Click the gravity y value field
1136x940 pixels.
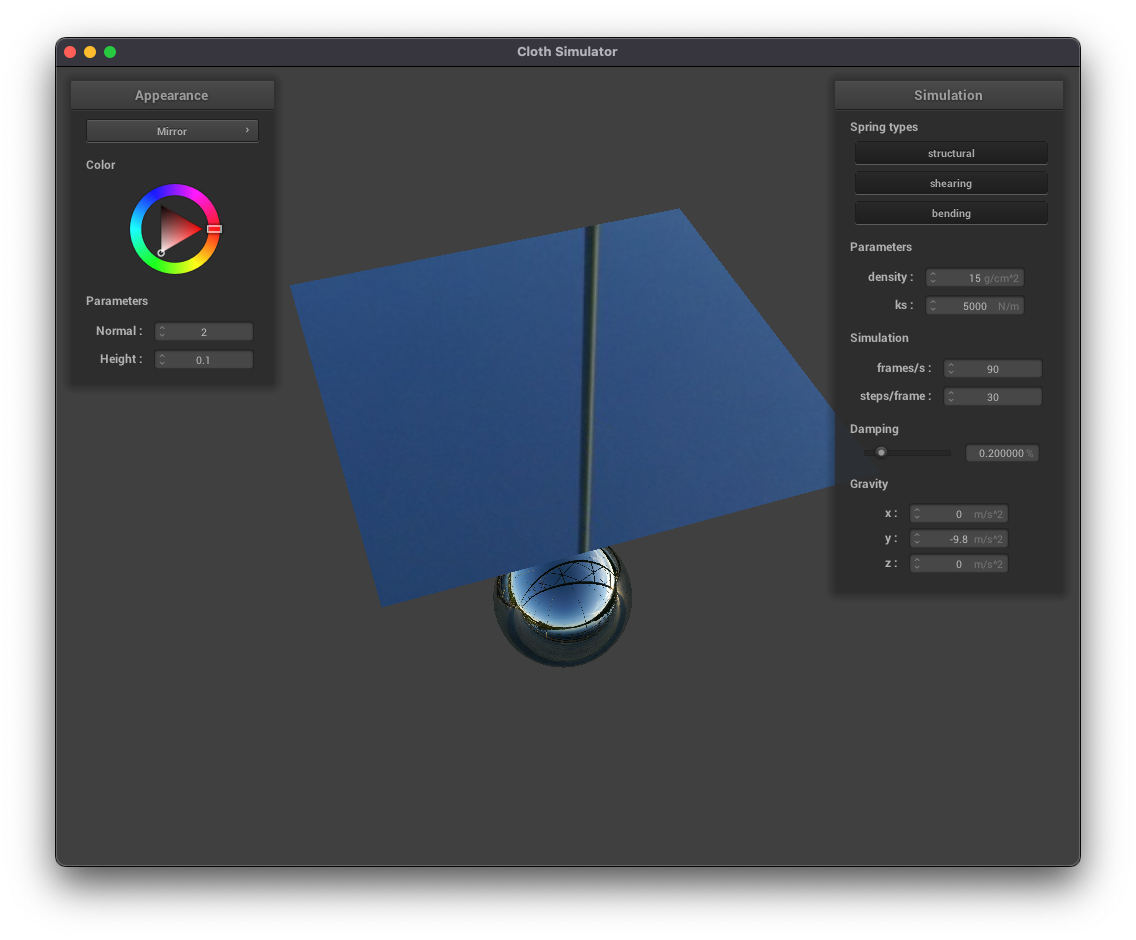pos(958,539)
